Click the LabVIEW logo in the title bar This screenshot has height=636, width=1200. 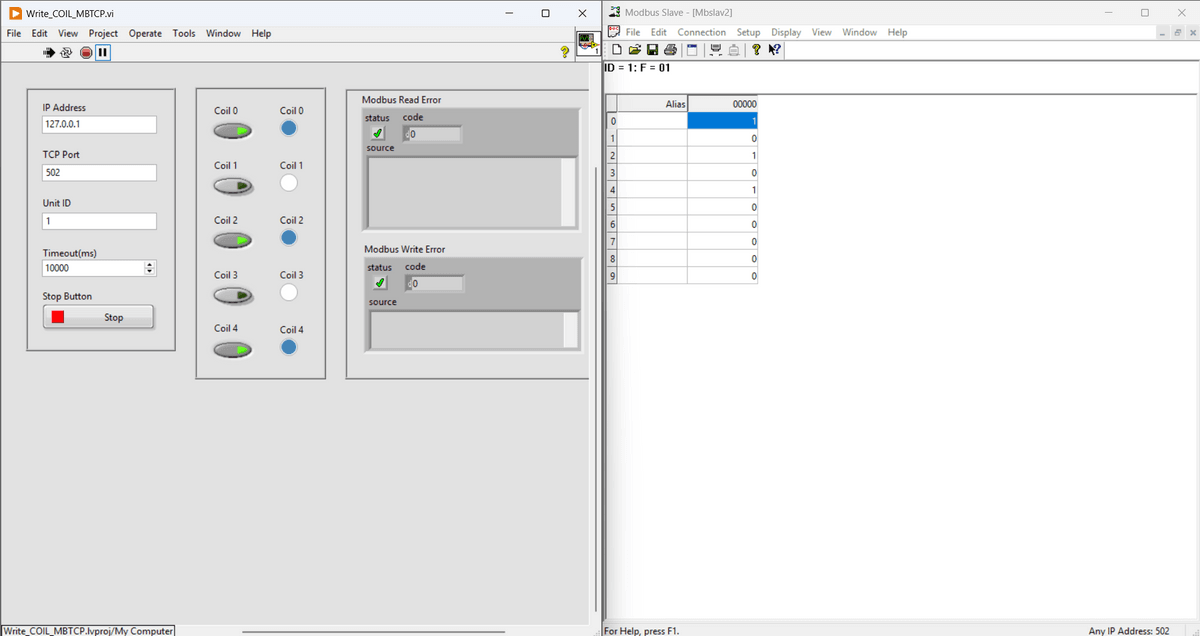(x=15, y=13)
